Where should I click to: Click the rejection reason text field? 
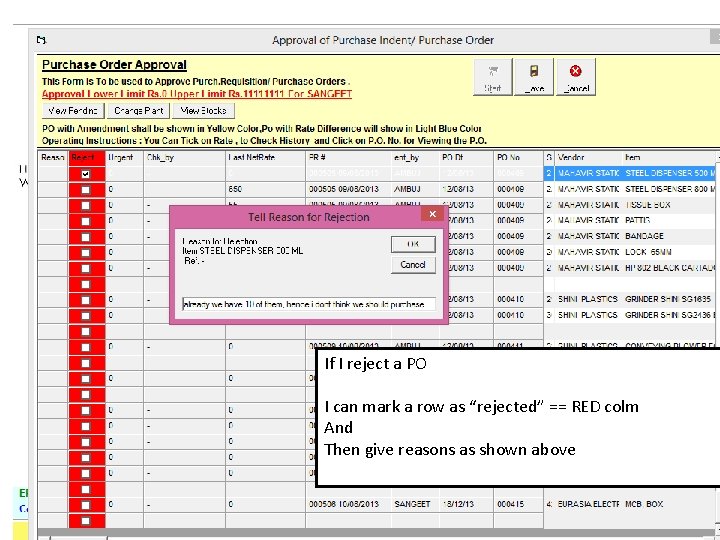point(309,304)
